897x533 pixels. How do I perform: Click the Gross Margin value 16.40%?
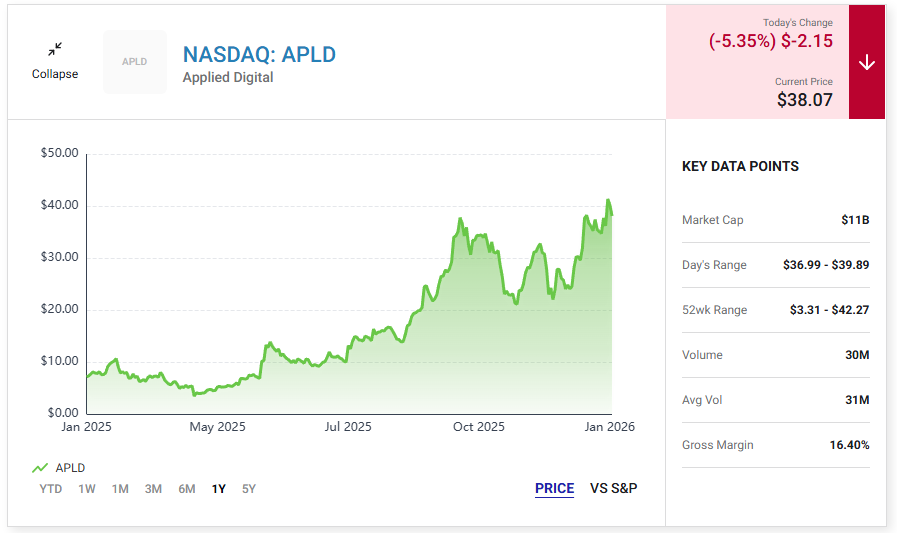click(850, 445)
